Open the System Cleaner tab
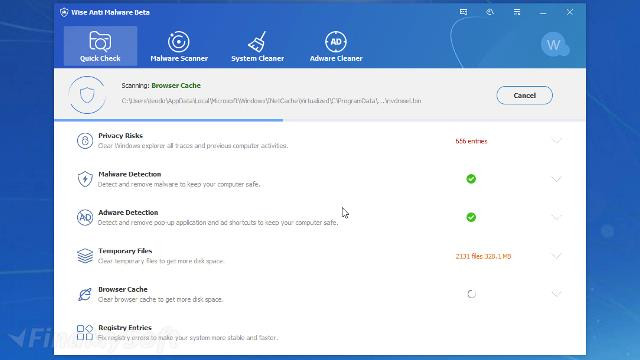Screen dimensions: 640x360 pyautogui.click(x=257, y=47)
